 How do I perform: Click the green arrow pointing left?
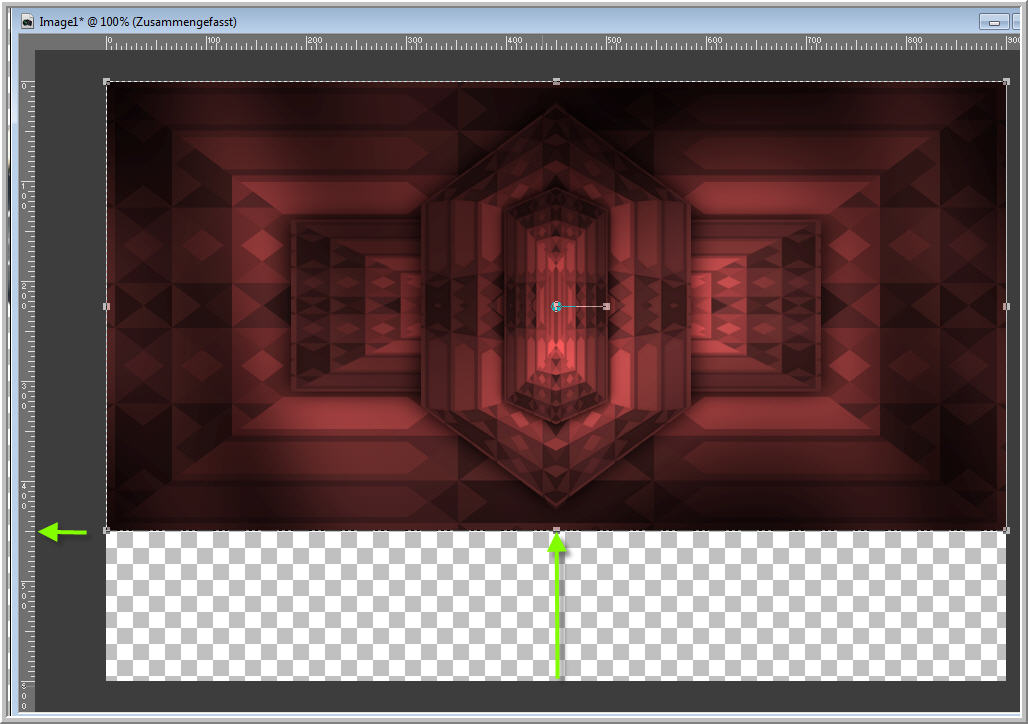click(62, 532)
